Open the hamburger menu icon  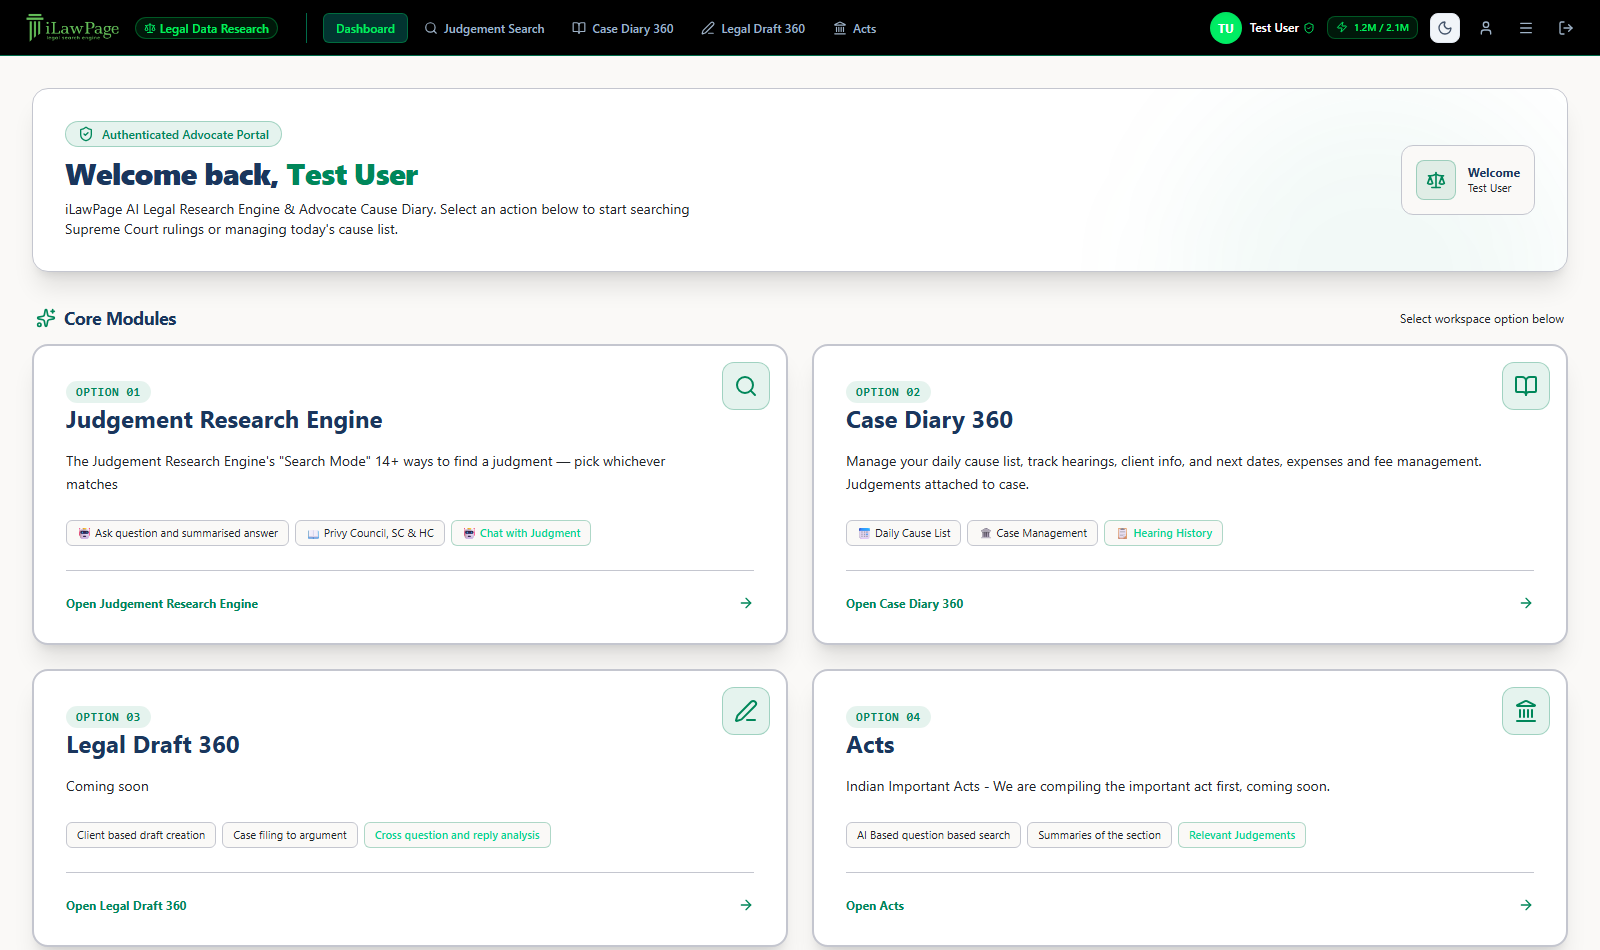point(1526,28)
